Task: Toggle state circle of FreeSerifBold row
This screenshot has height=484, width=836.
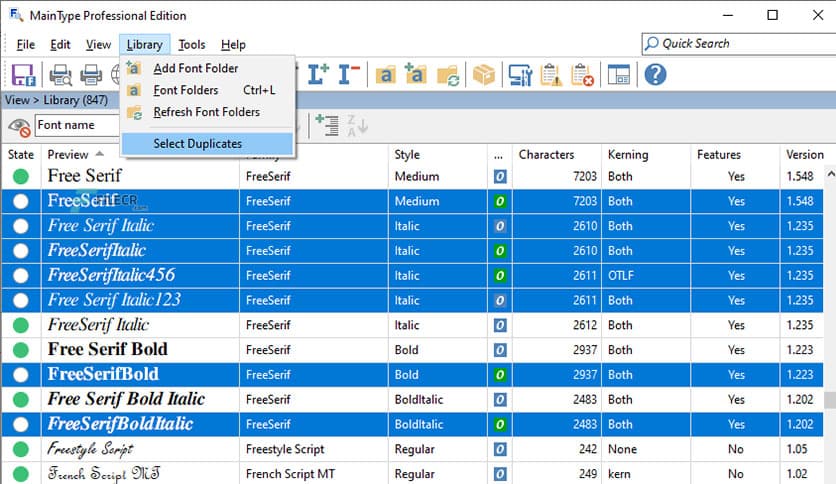Action: tap(21, 375)
